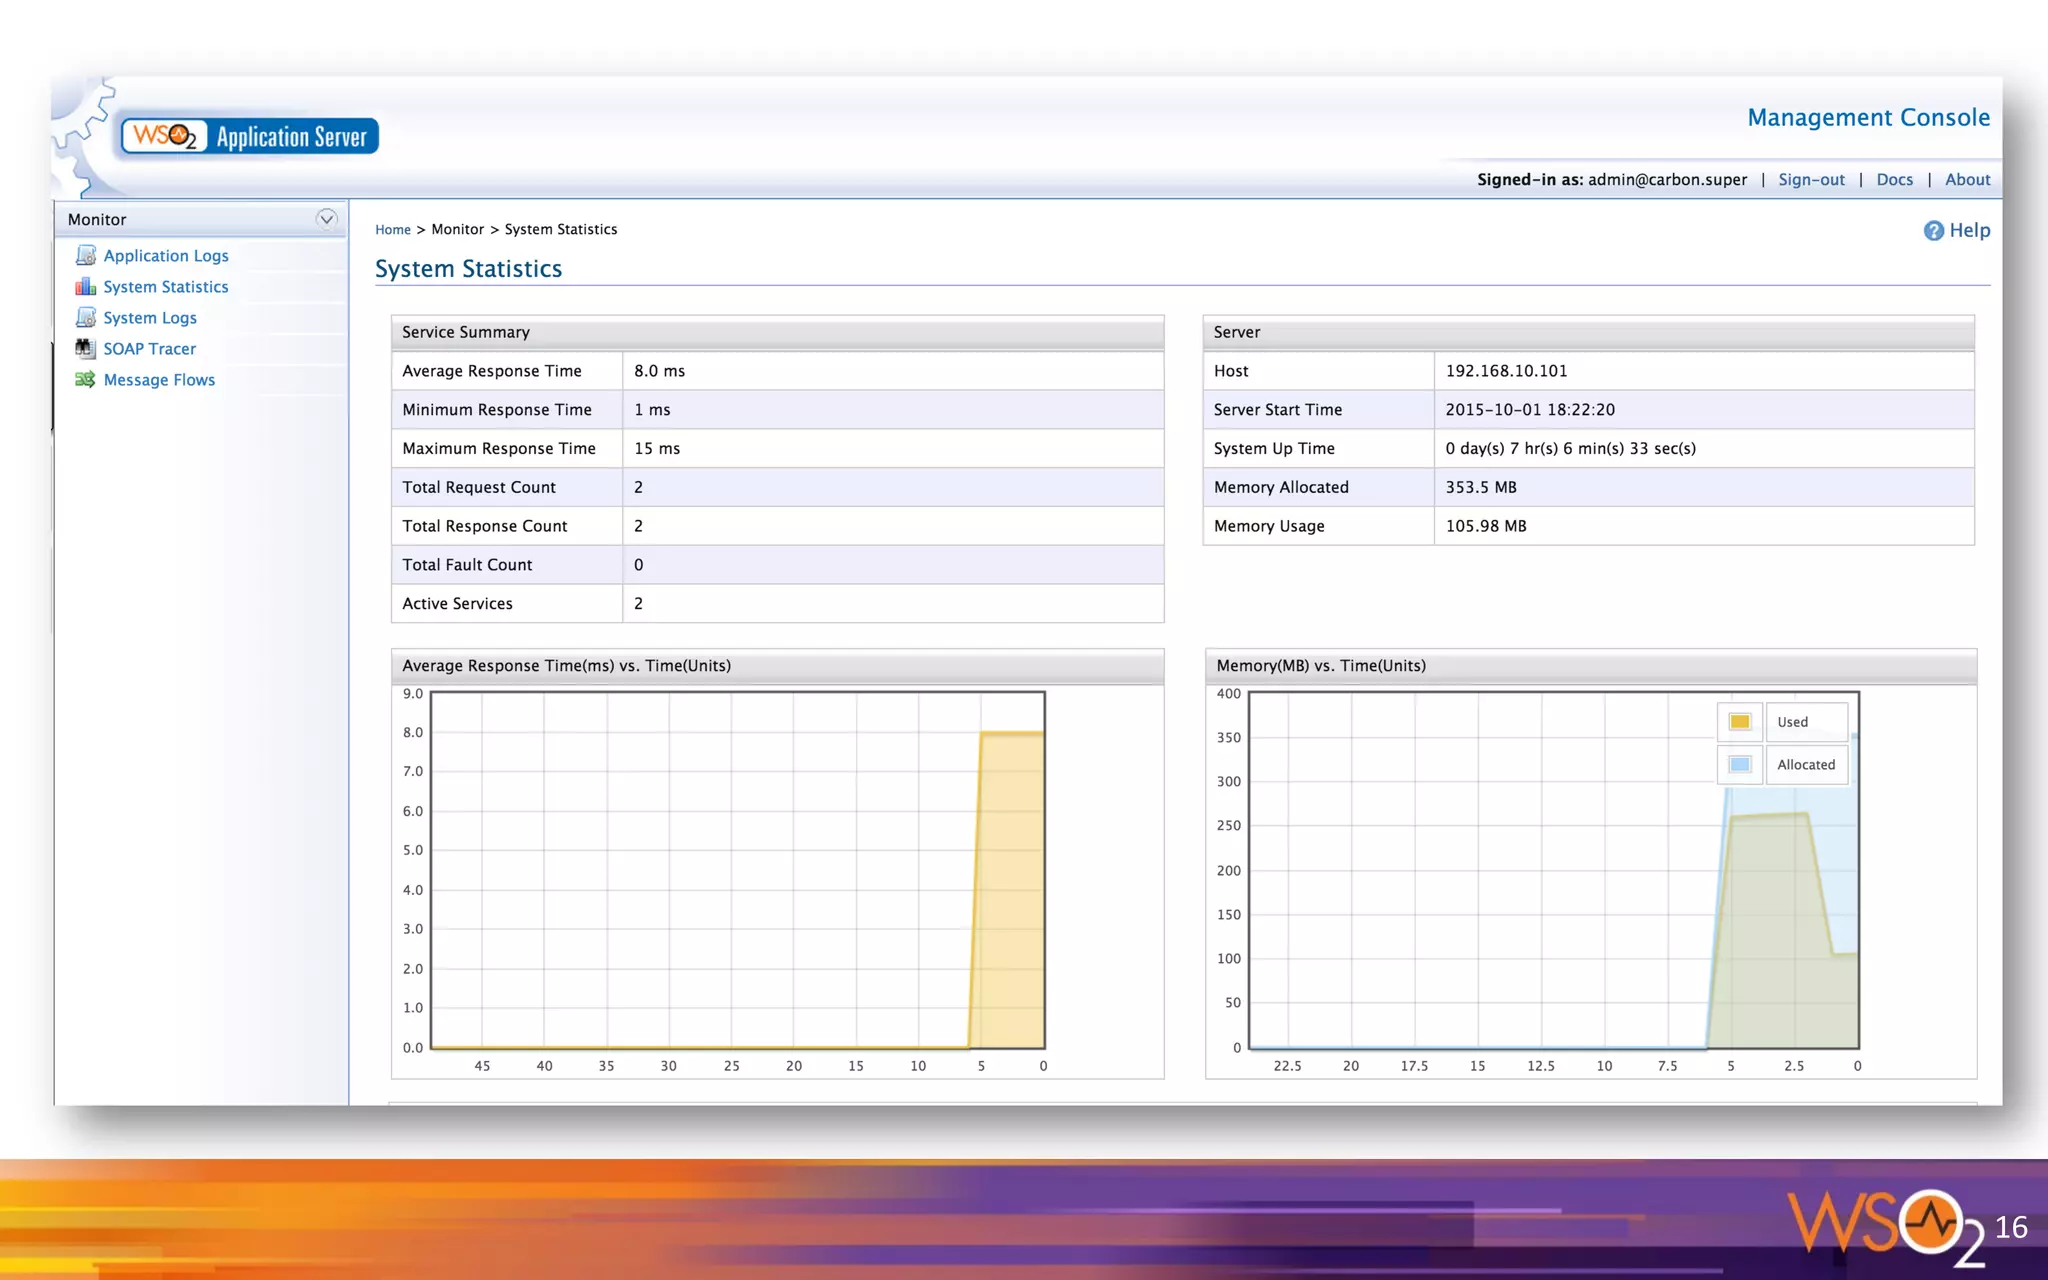
Task: Click the WSO2 logo on slide footer
Action: (x=1885, y=1225)
